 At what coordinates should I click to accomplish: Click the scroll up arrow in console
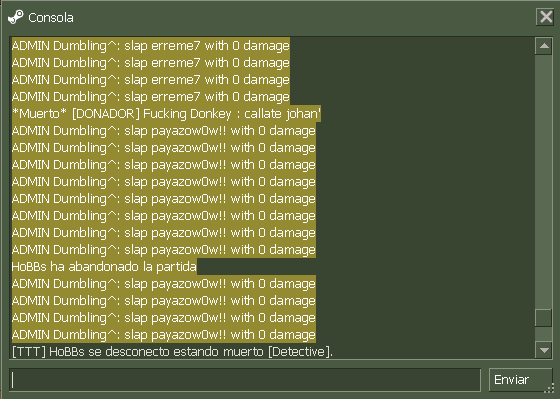coord(544,46)
